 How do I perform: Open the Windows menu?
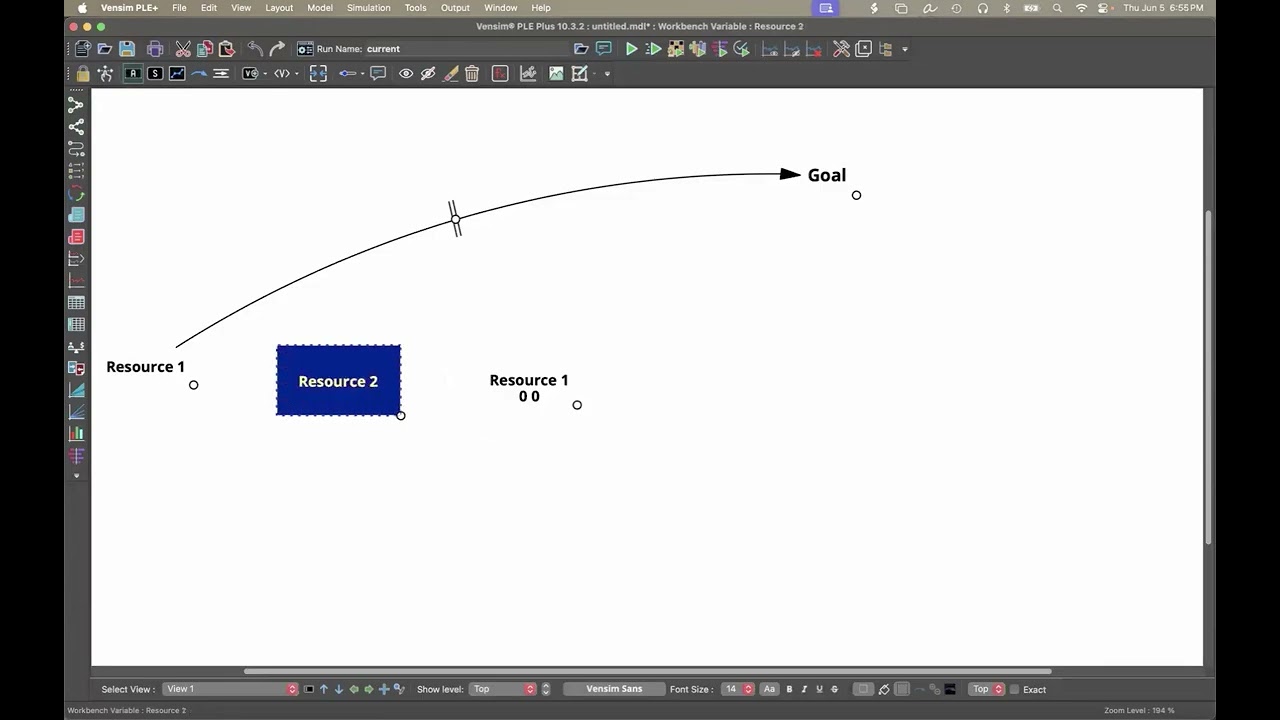501,8
